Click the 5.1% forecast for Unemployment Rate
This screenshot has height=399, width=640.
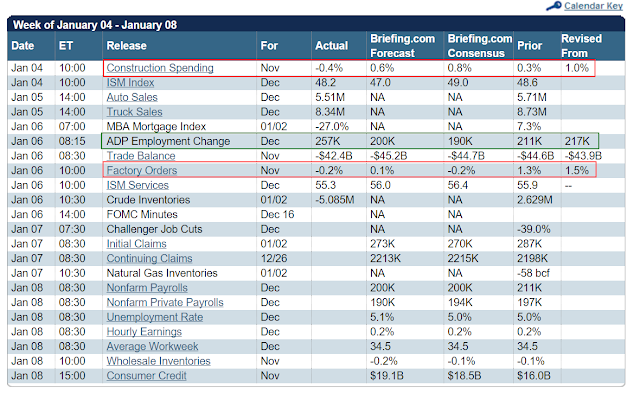click(382, 317)
